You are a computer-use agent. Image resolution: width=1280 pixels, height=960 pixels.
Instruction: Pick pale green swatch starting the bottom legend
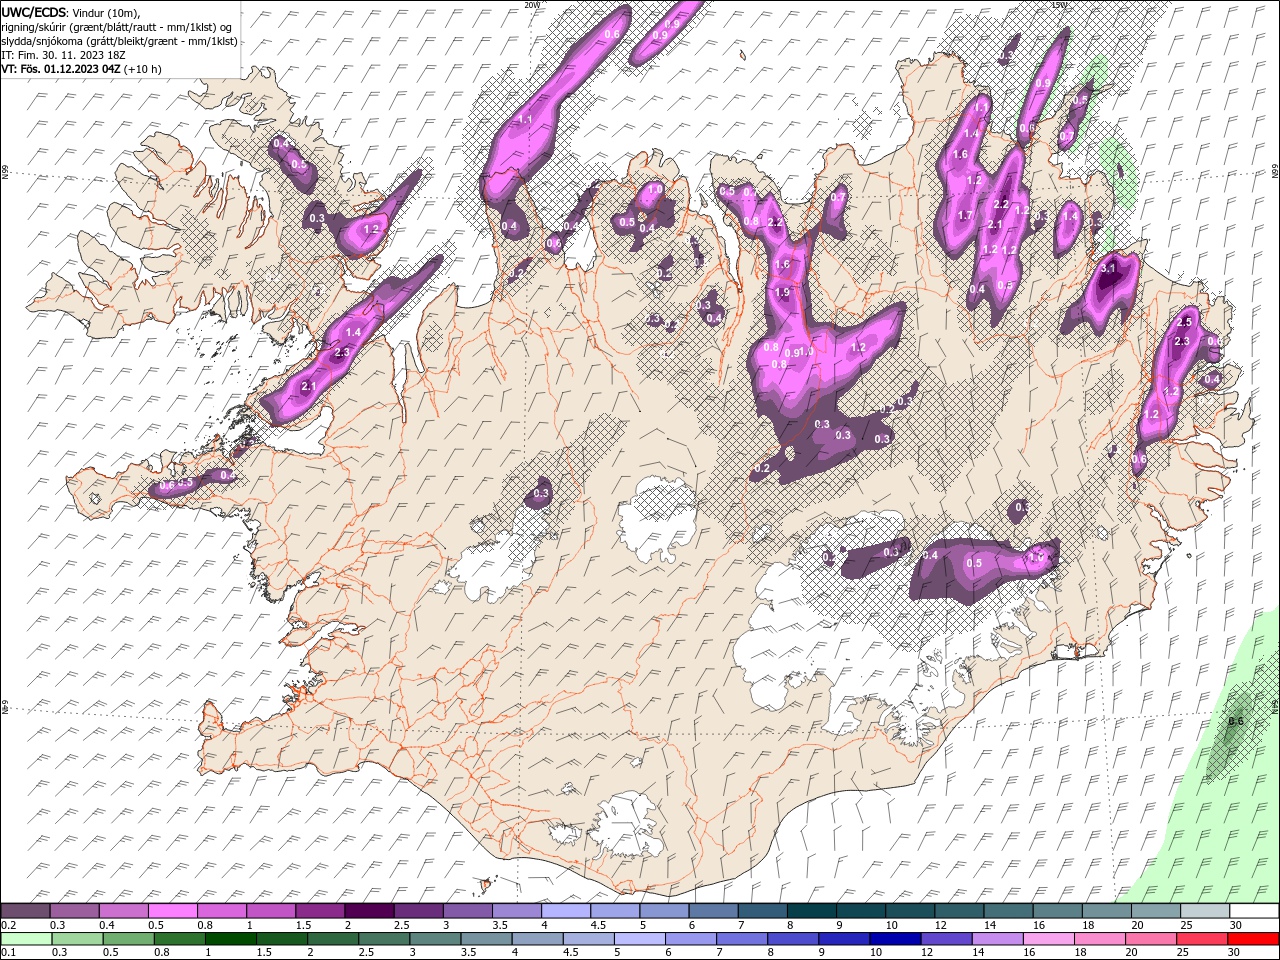click(x=25, y=939)
